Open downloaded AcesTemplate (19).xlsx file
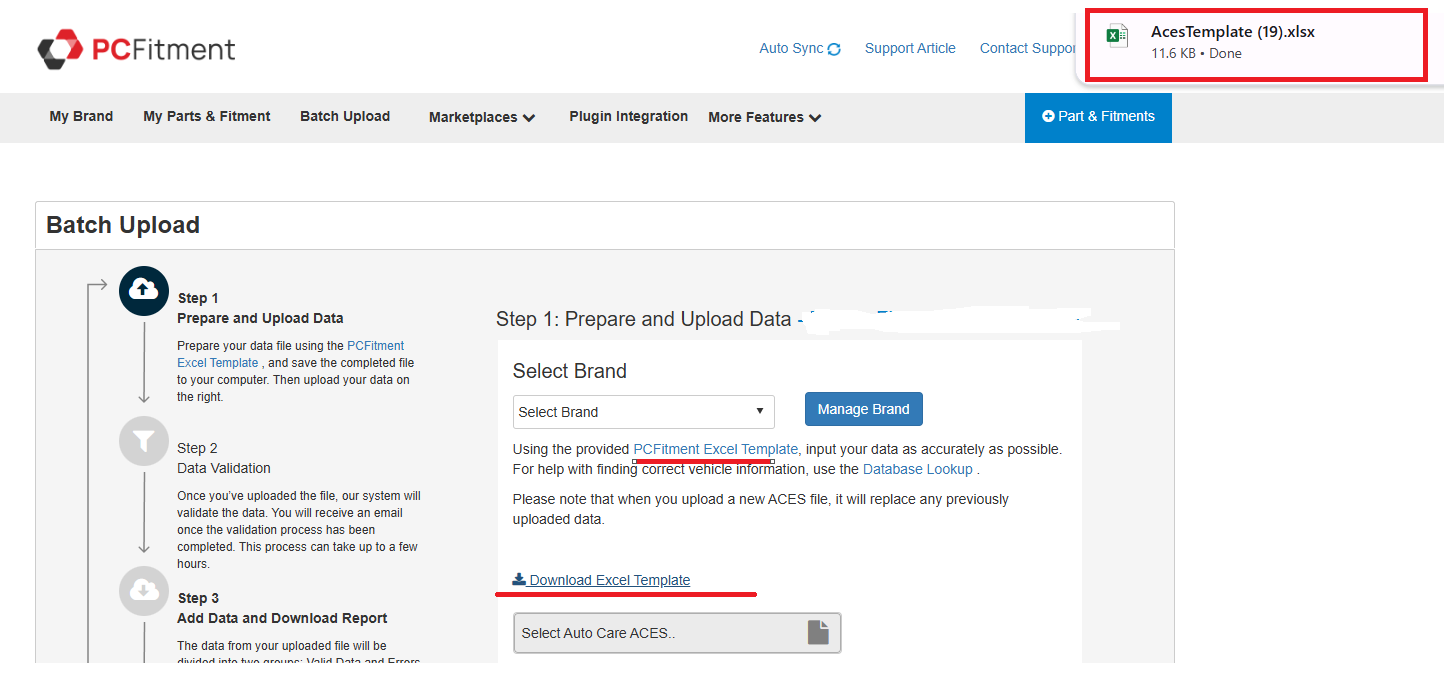 coord(1232,32)
